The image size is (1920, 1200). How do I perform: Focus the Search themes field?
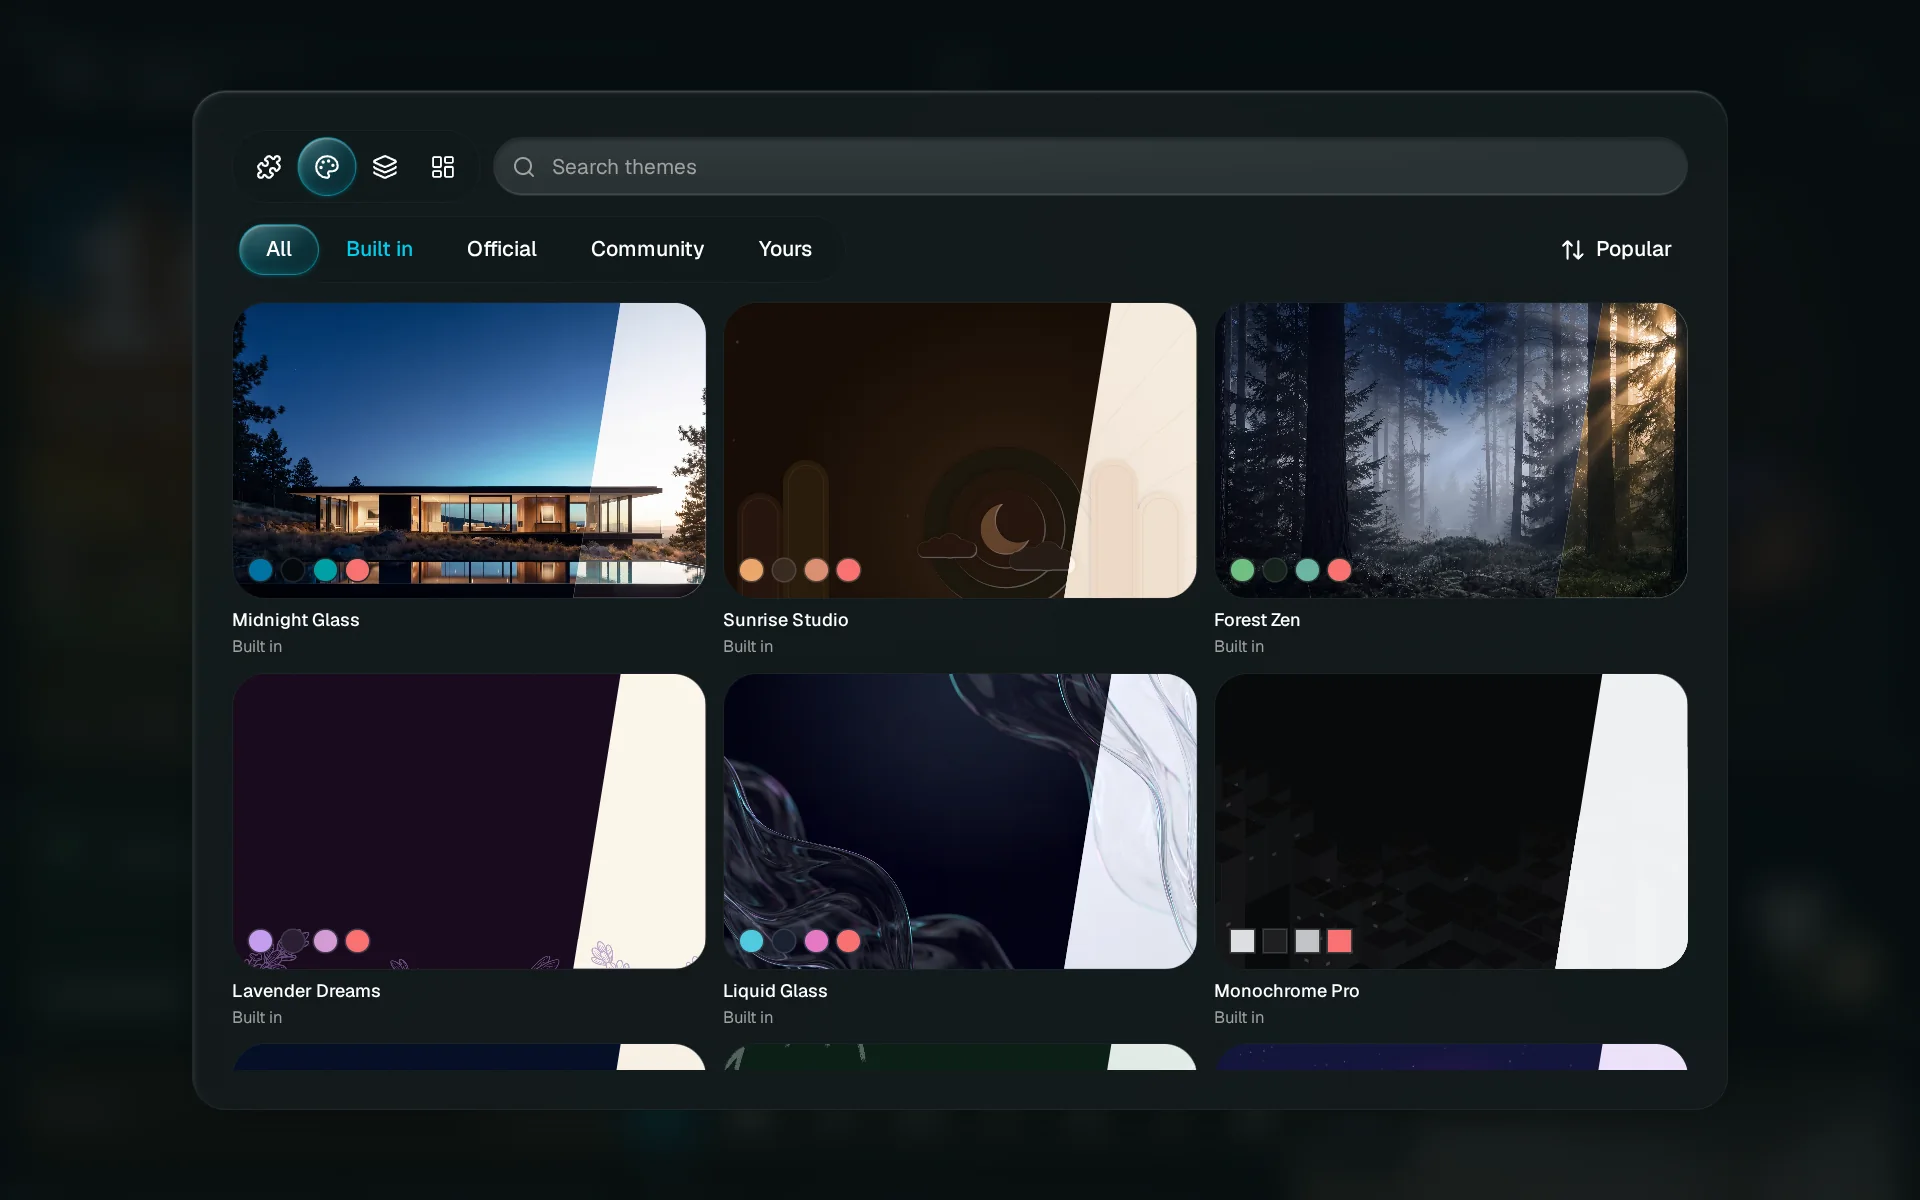(x=1090, y=167)
